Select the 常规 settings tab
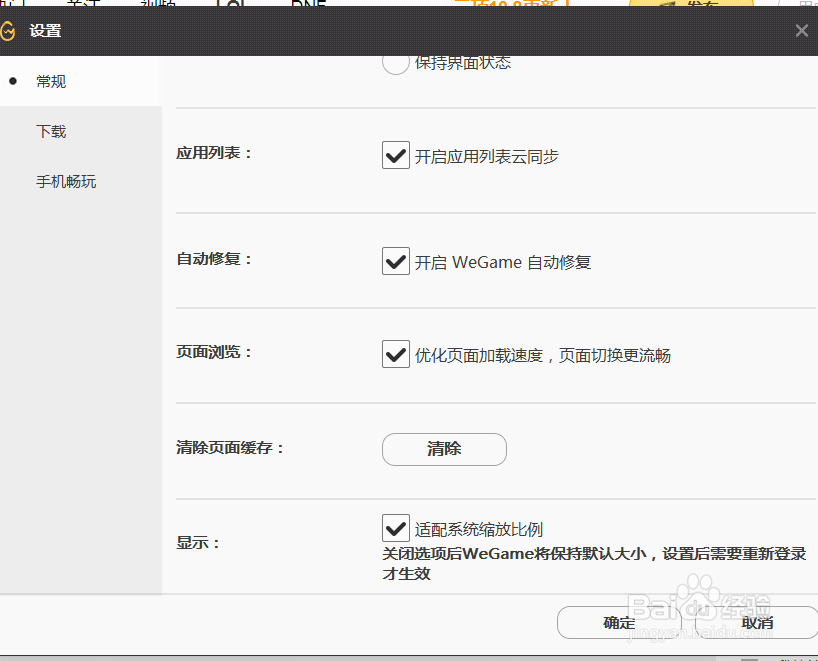The width and height of the screenshot is (818, 661). [x=80, y=81]
